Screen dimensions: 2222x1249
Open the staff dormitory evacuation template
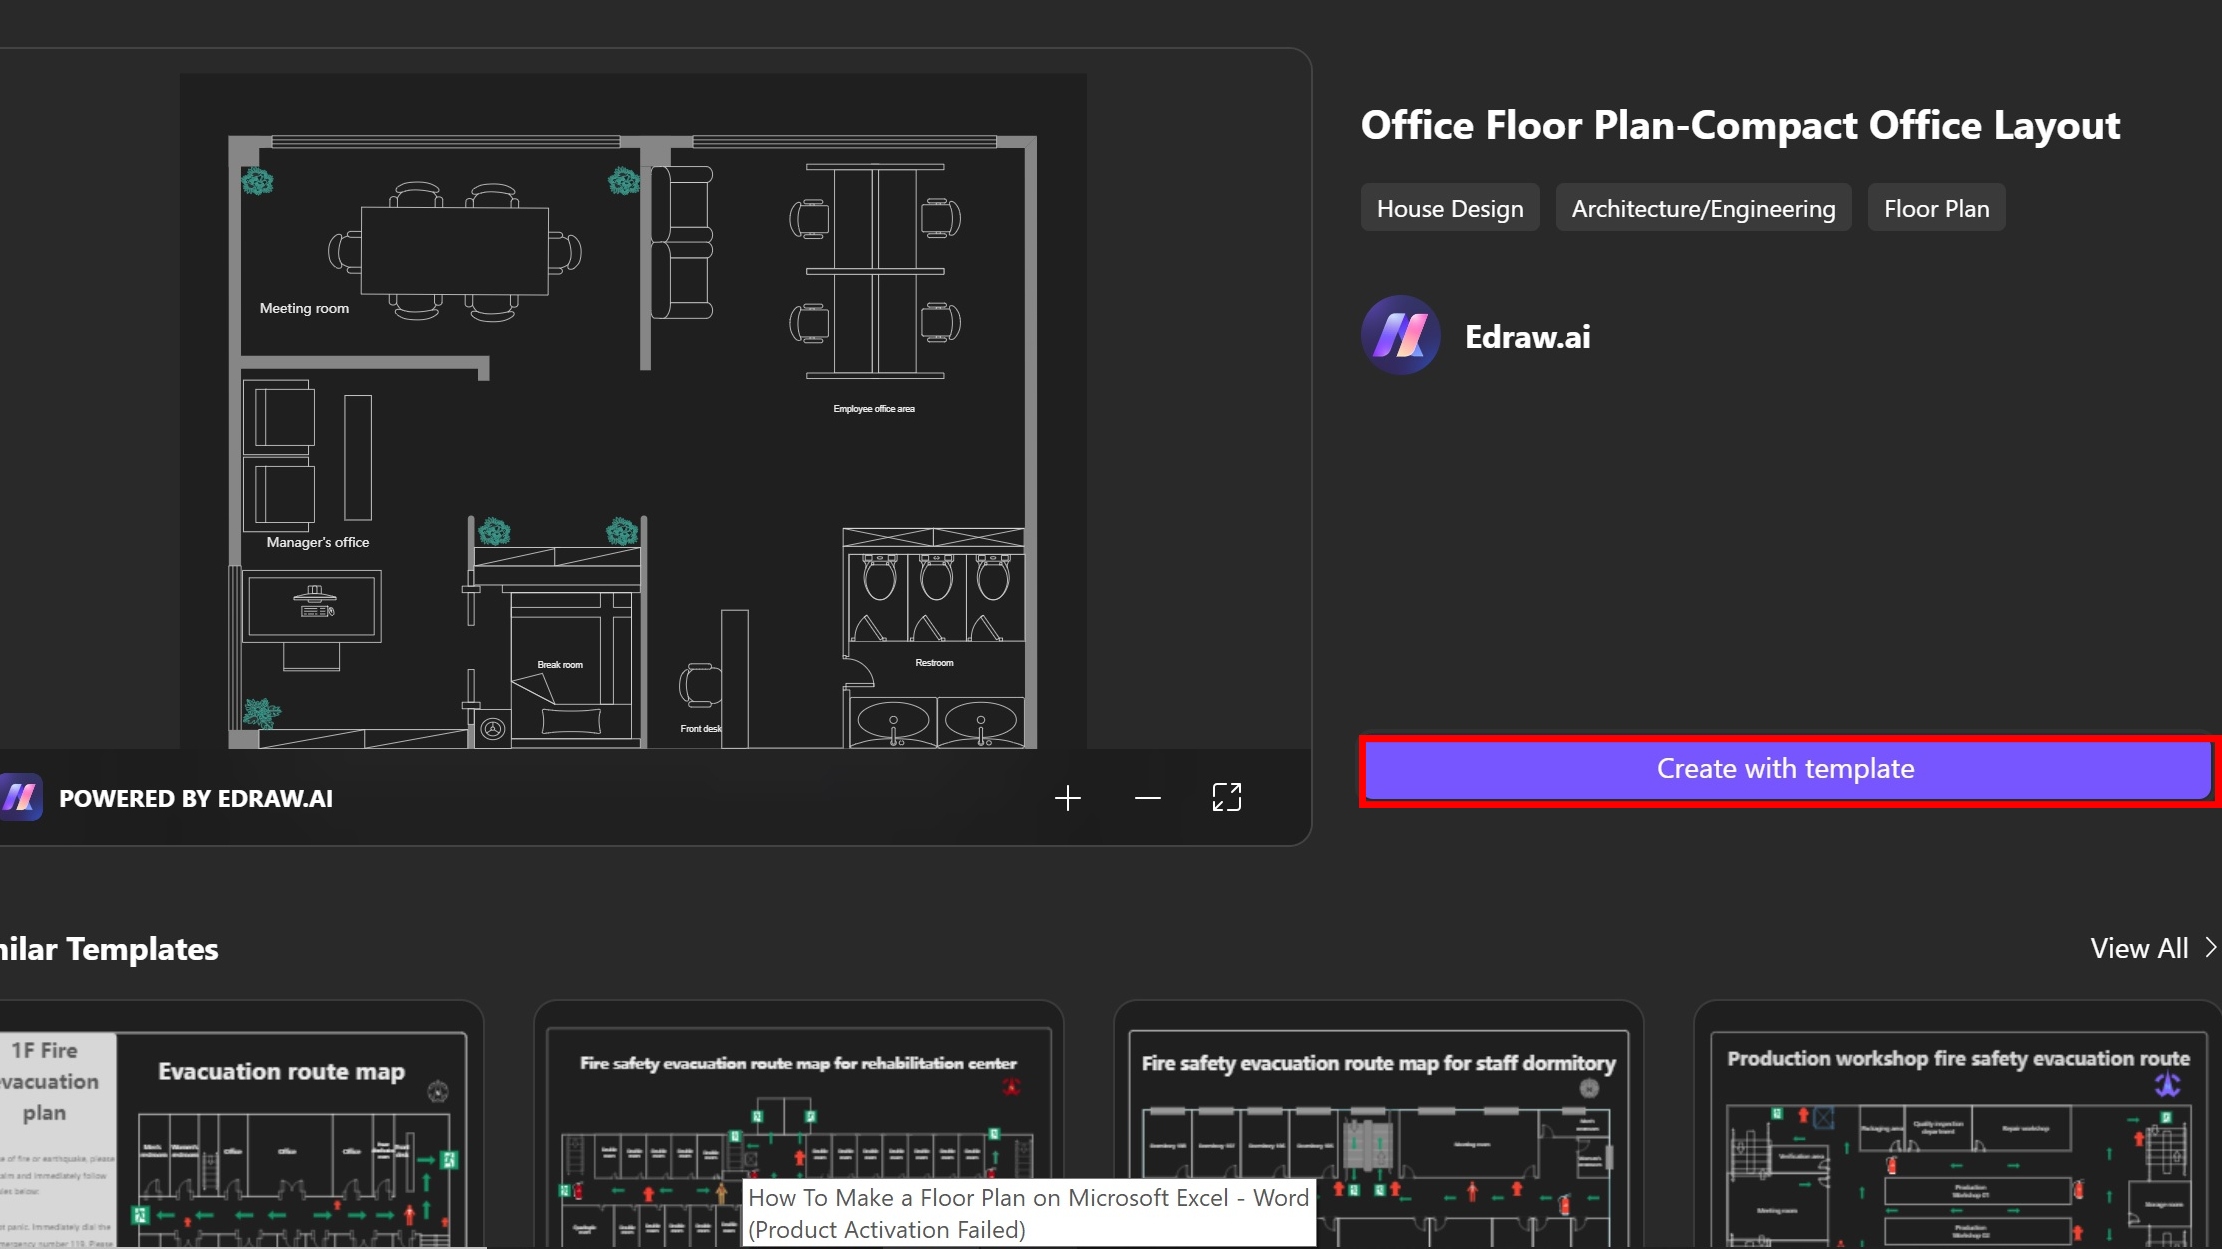coord(1379,1125)
